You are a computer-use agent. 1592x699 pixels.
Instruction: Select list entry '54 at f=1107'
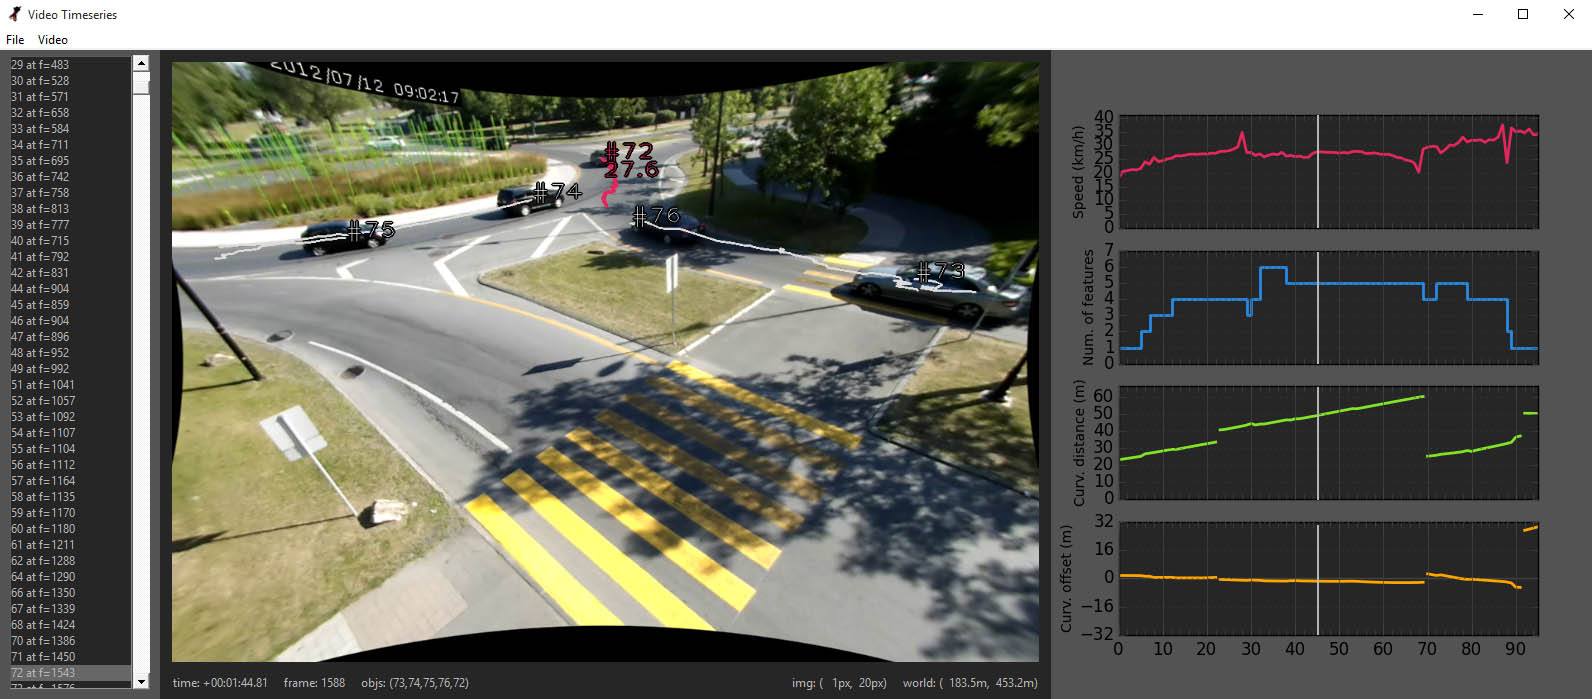click(x=70, y=433)
